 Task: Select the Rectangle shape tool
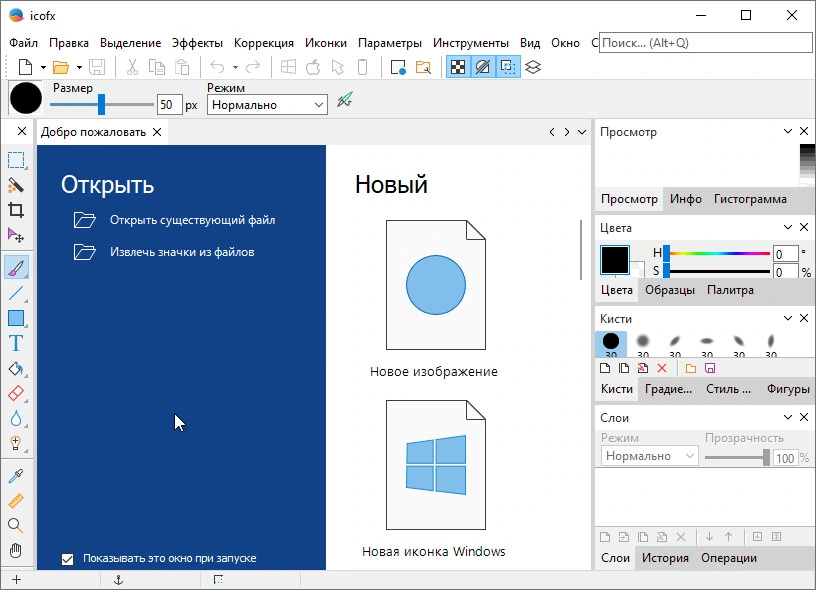(16, 318)
